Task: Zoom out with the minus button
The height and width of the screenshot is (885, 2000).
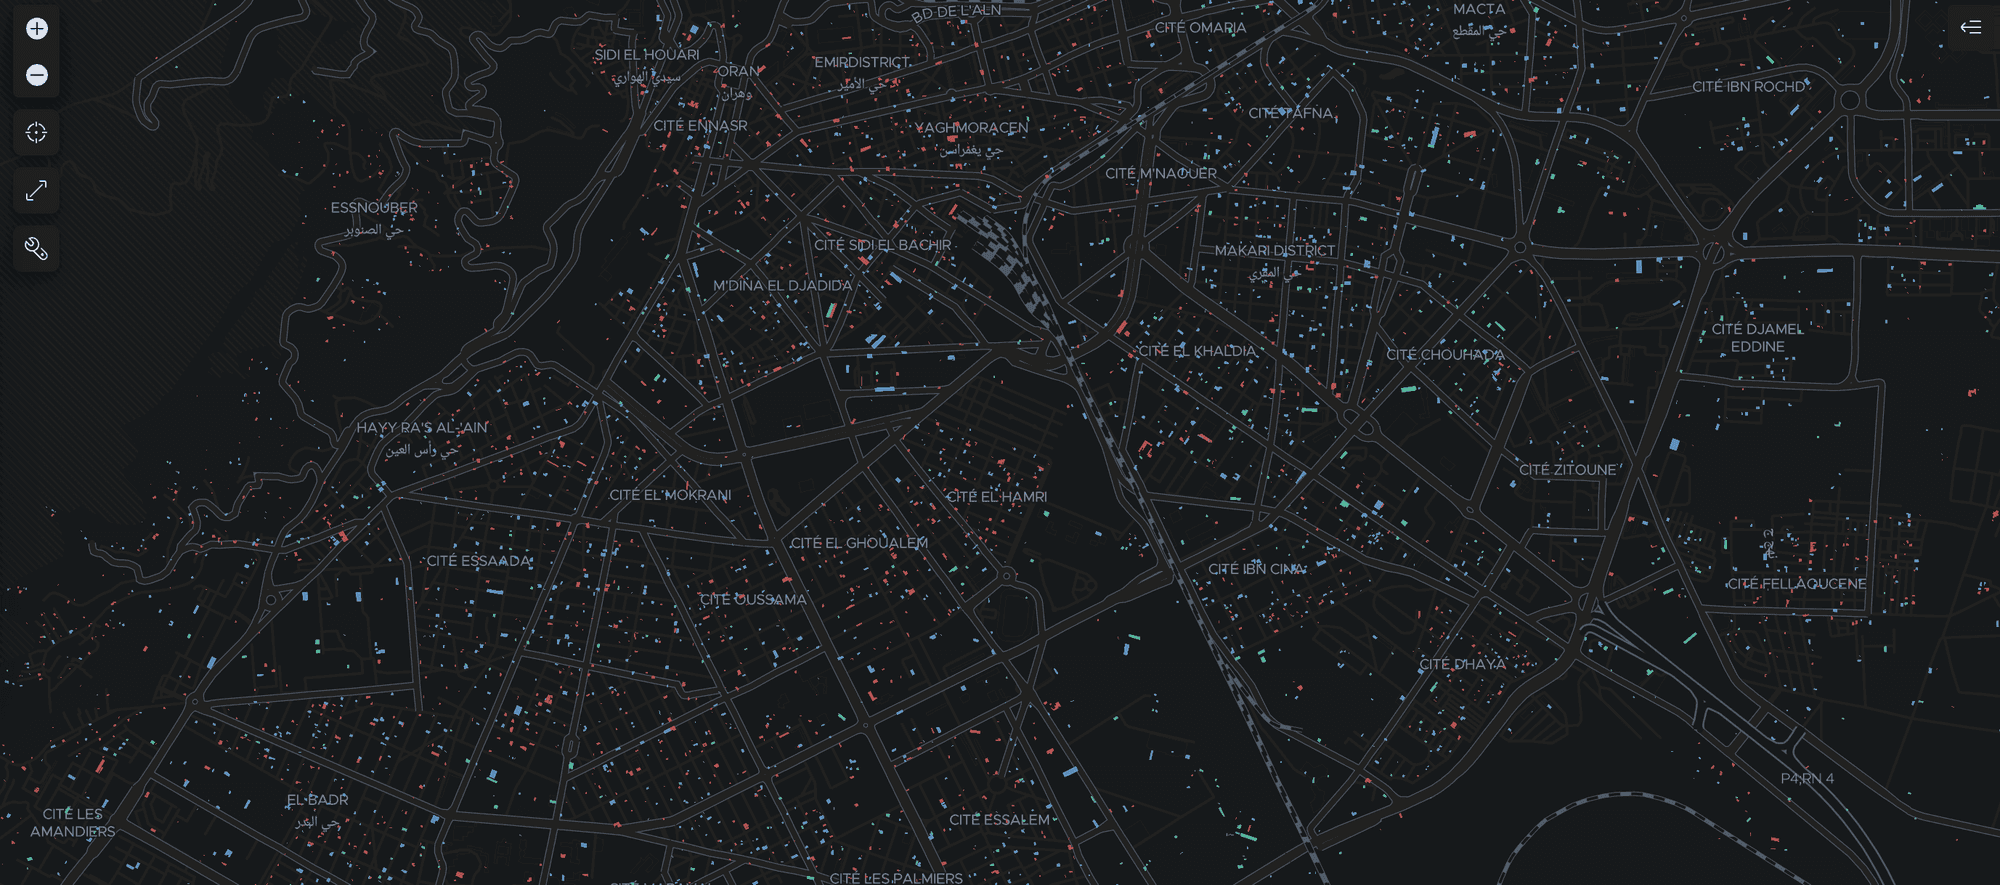Action: point(37,75)
